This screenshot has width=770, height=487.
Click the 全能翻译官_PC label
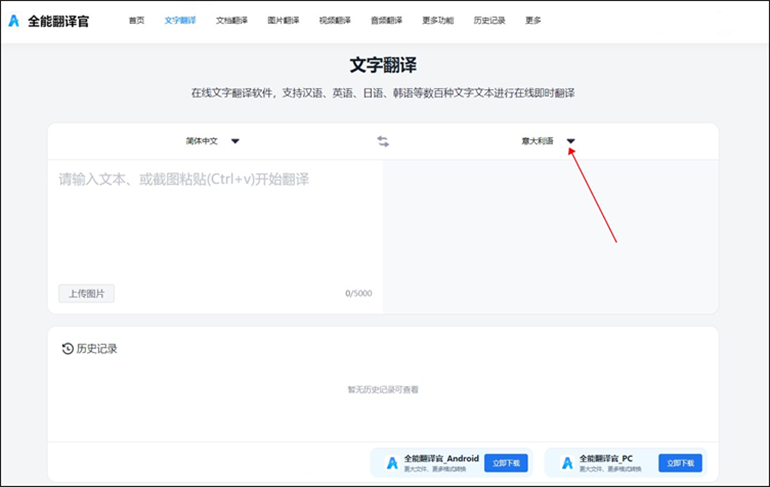tap(606, 458)
